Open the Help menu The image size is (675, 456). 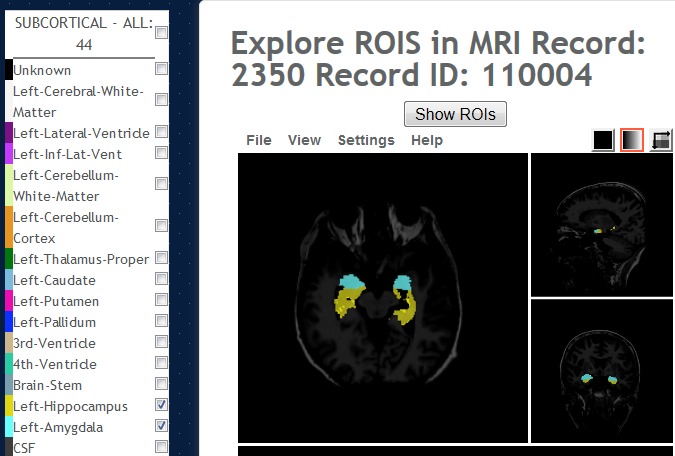click(427, 140)
